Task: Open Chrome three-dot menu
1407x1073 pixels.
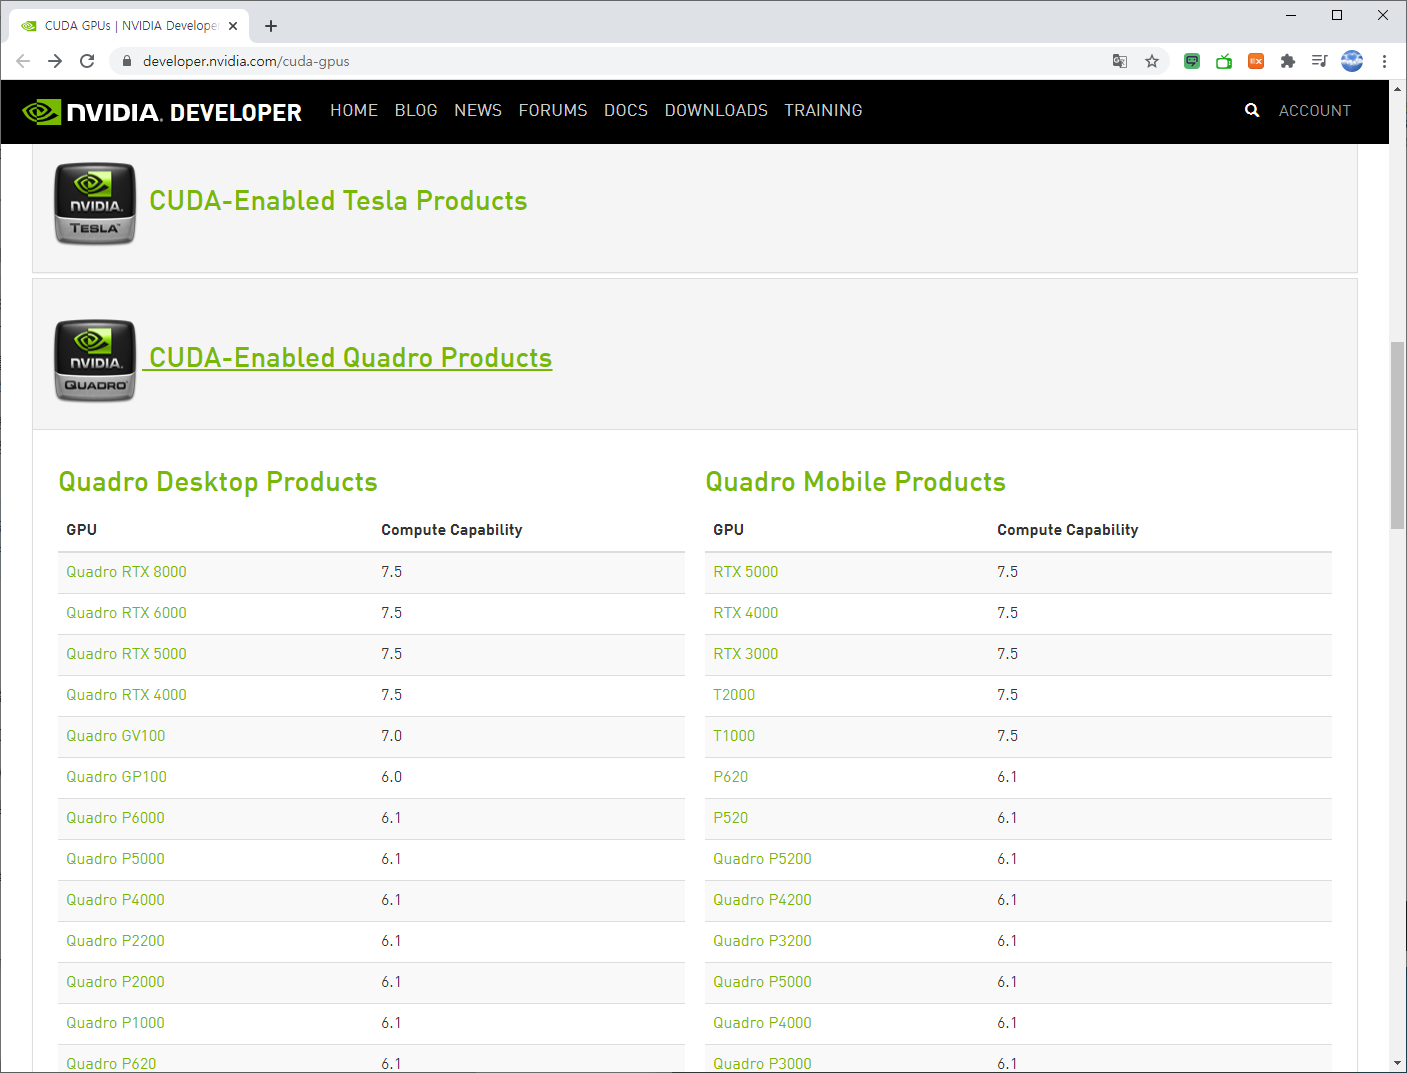Action: tap(1384, 61)
